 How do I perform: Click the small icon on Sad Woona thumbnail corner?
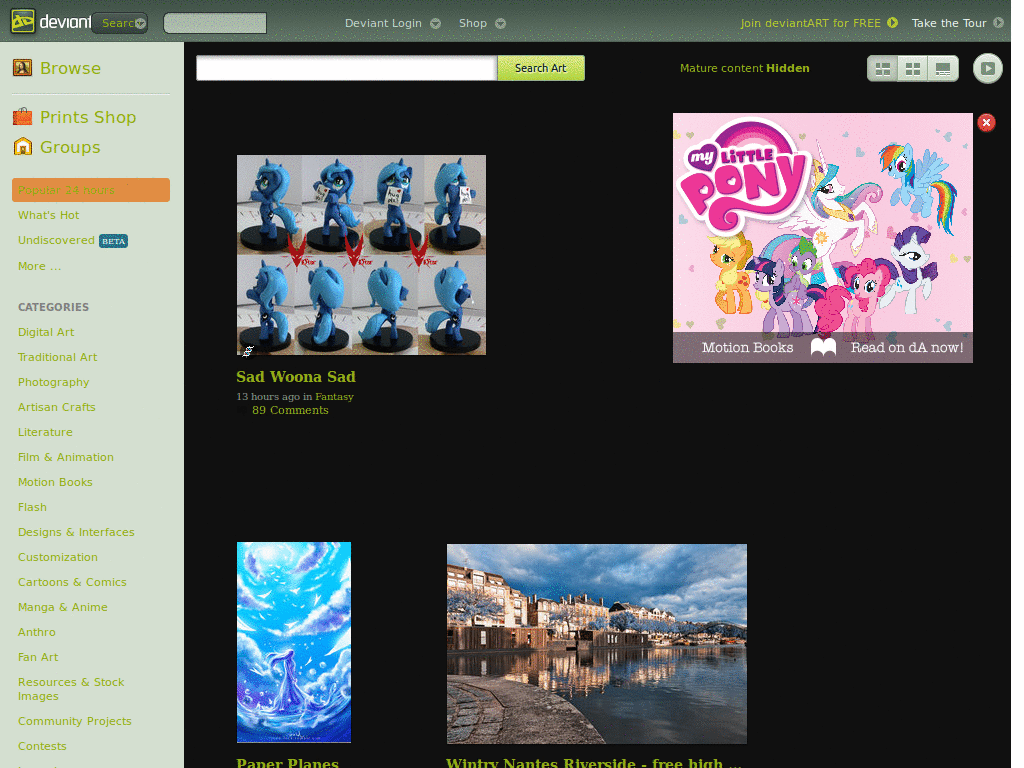click(248, 351)
